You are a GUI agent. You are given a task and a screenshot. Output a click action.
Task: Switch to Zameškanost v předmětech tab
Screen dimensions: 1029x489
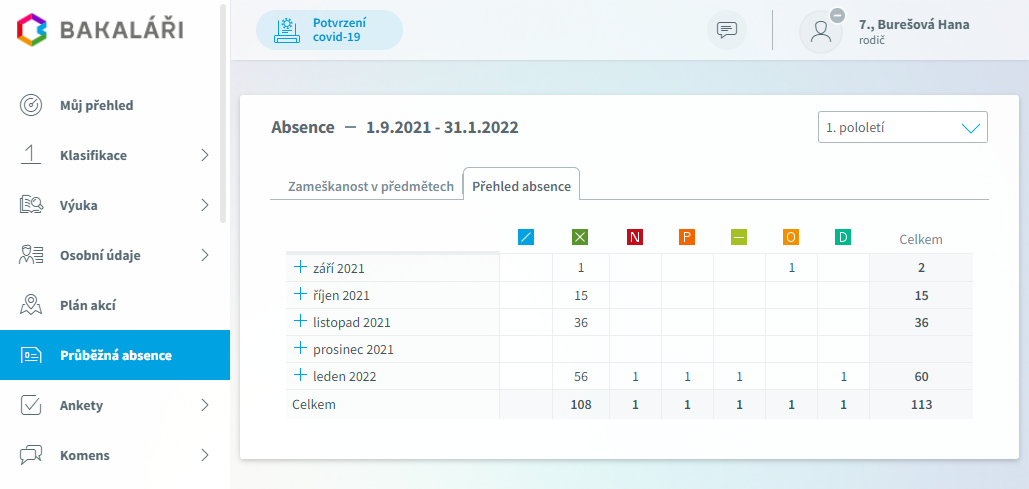[371, 186]
